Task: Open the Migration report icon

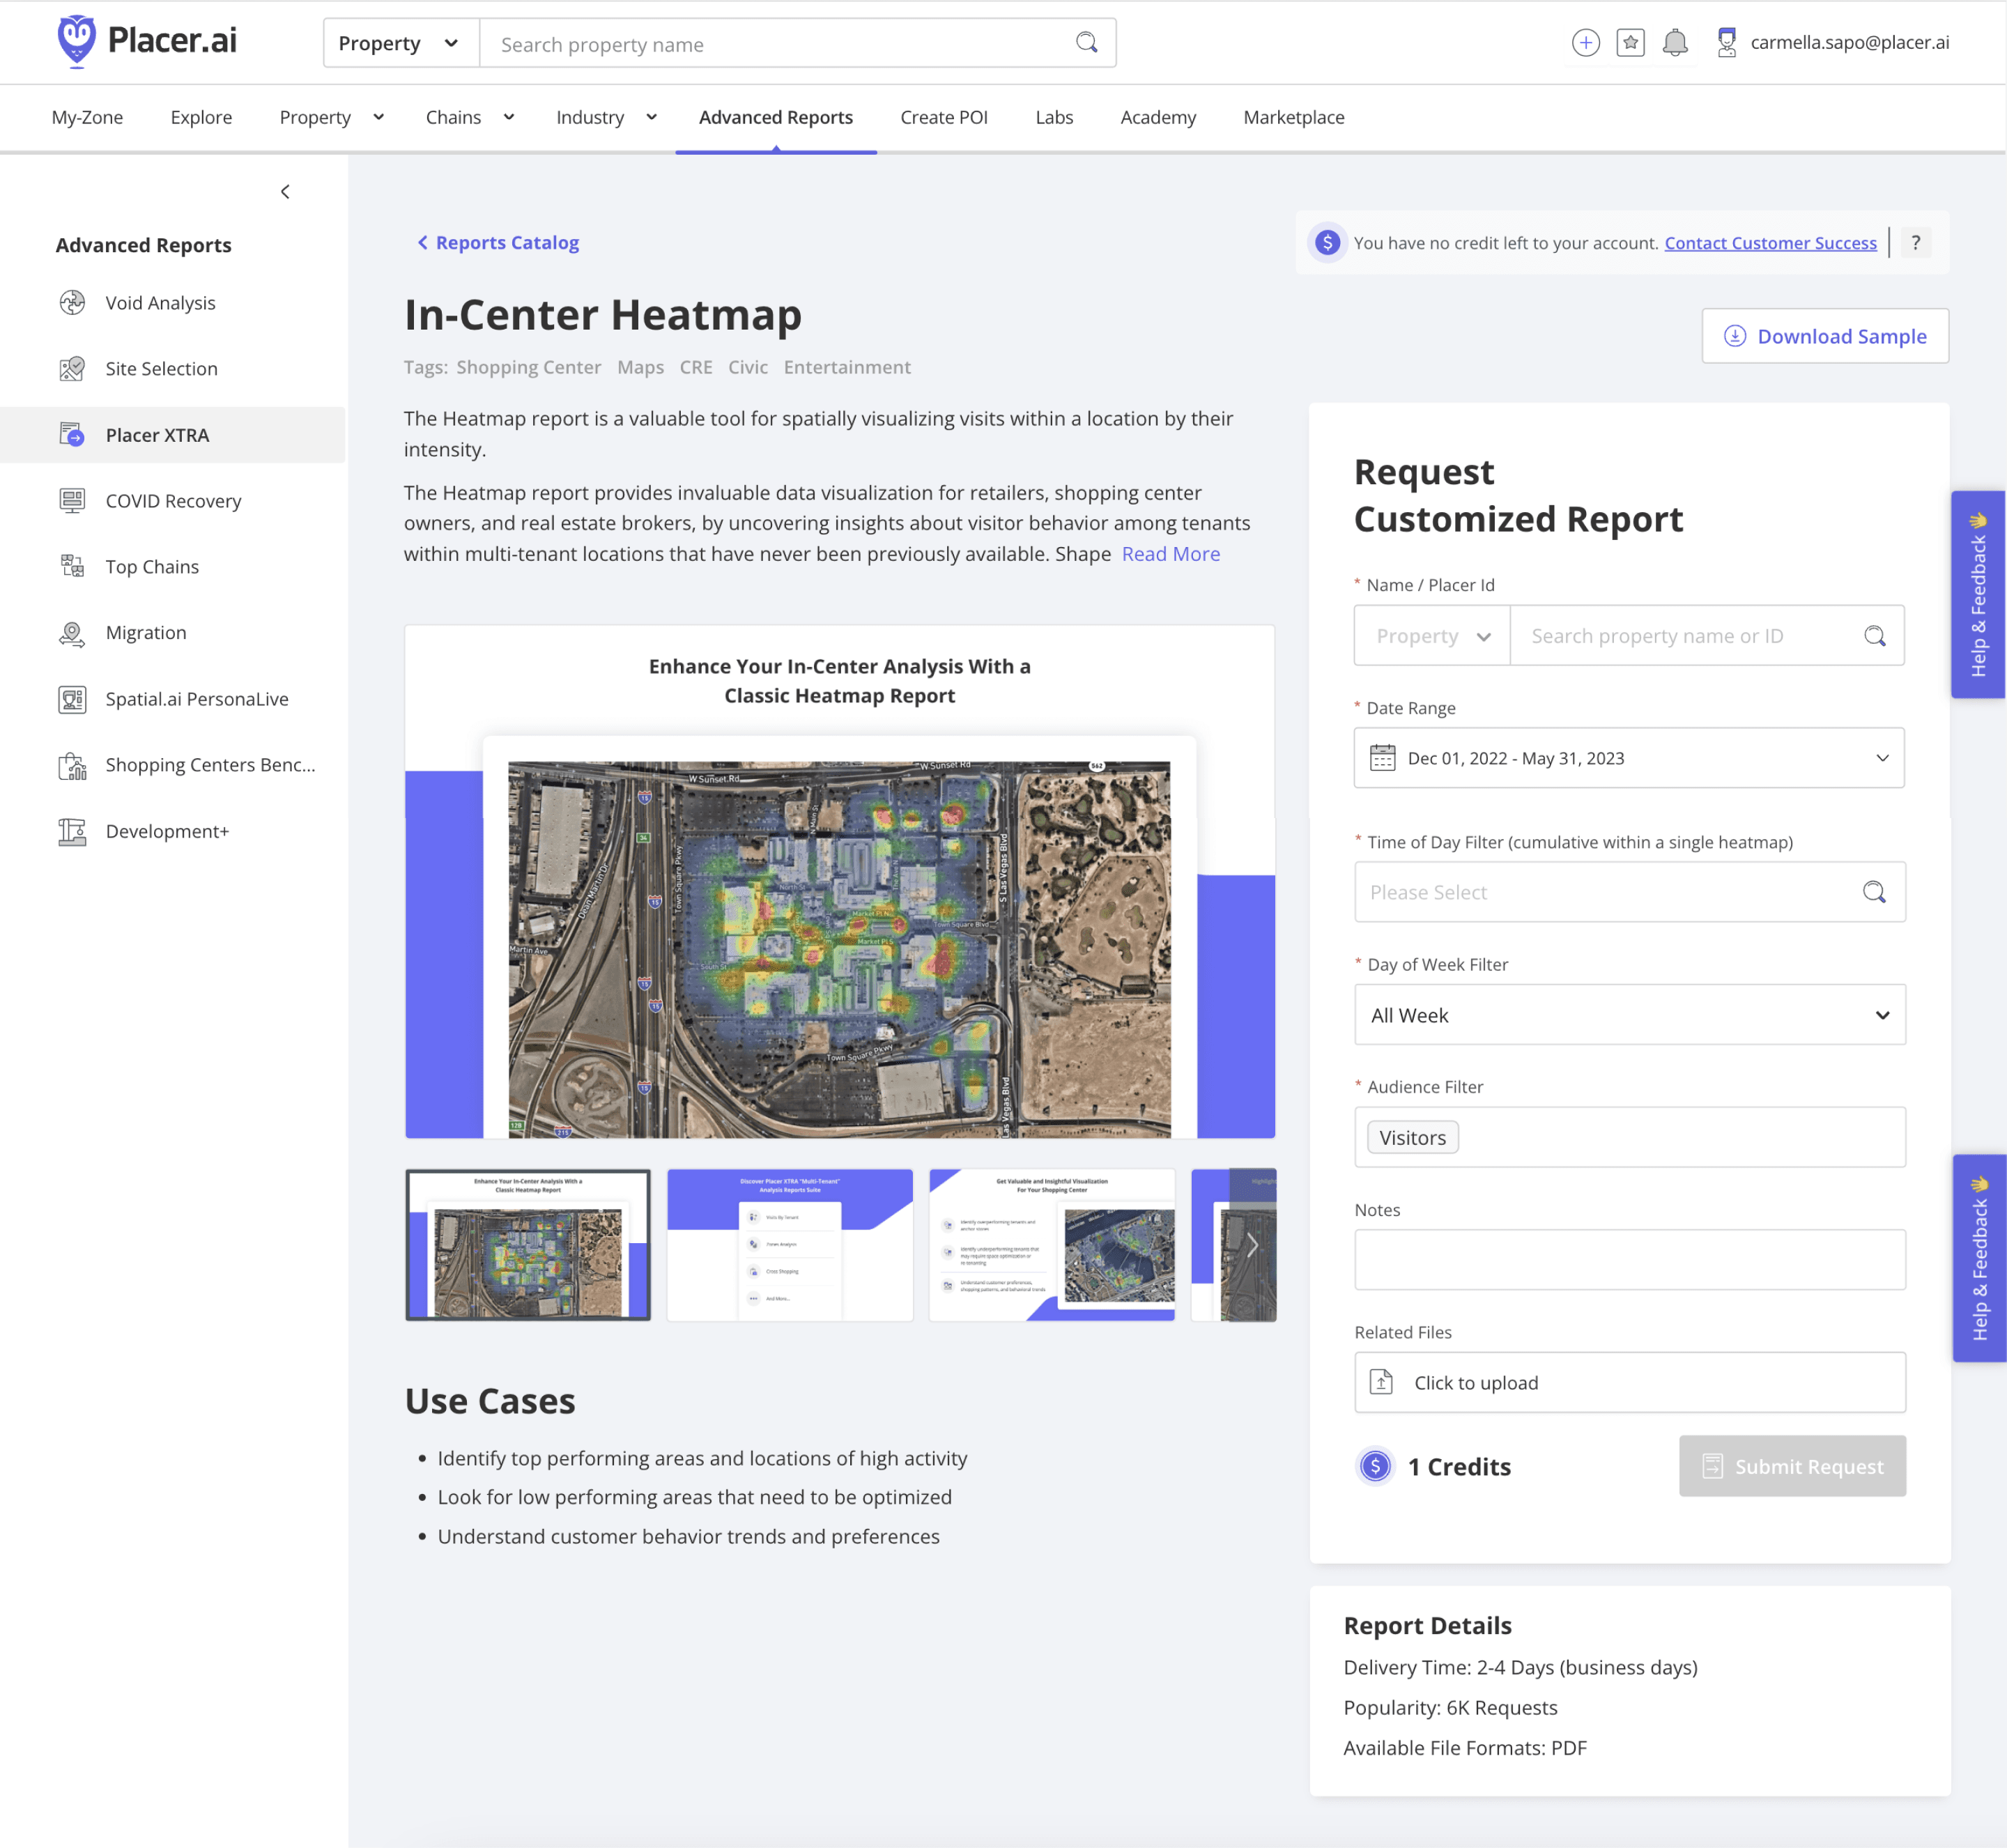Action: click(72, 633)
